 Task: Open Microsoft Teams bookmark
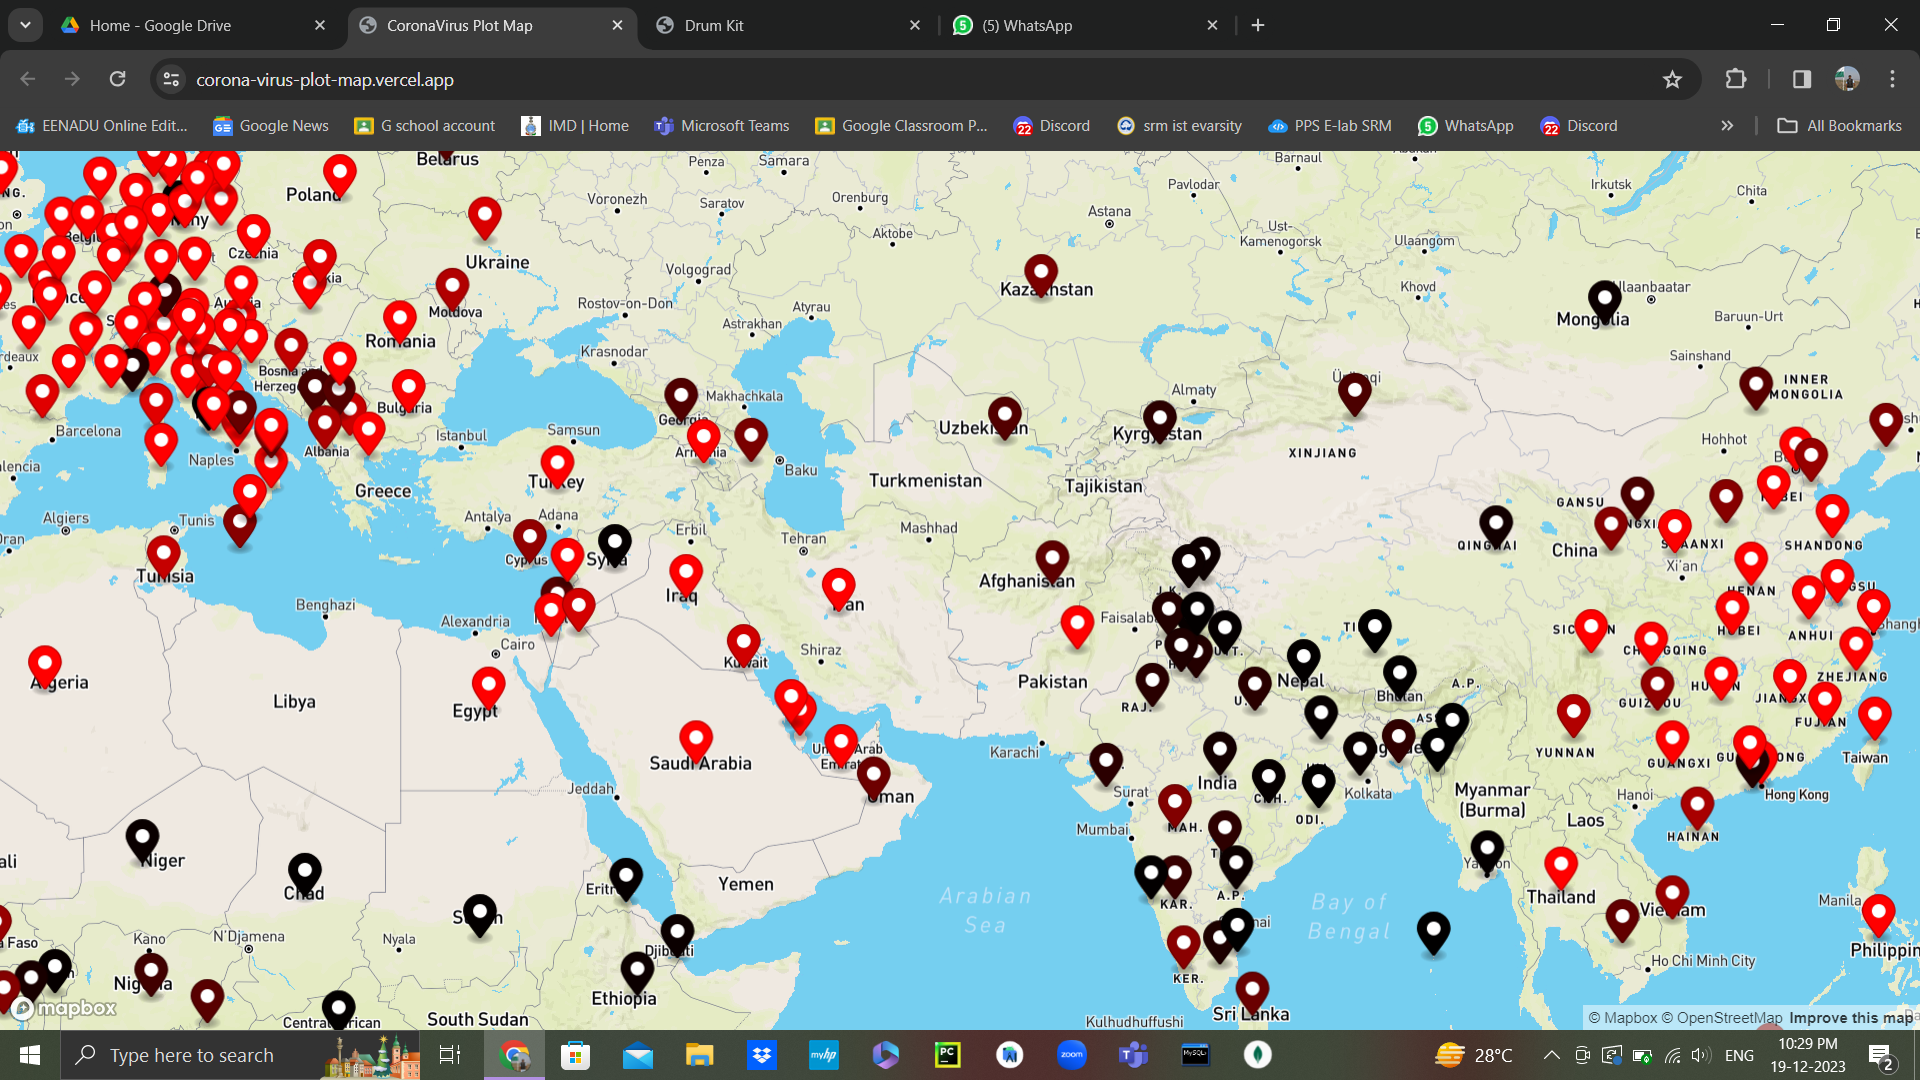[721, 126]
